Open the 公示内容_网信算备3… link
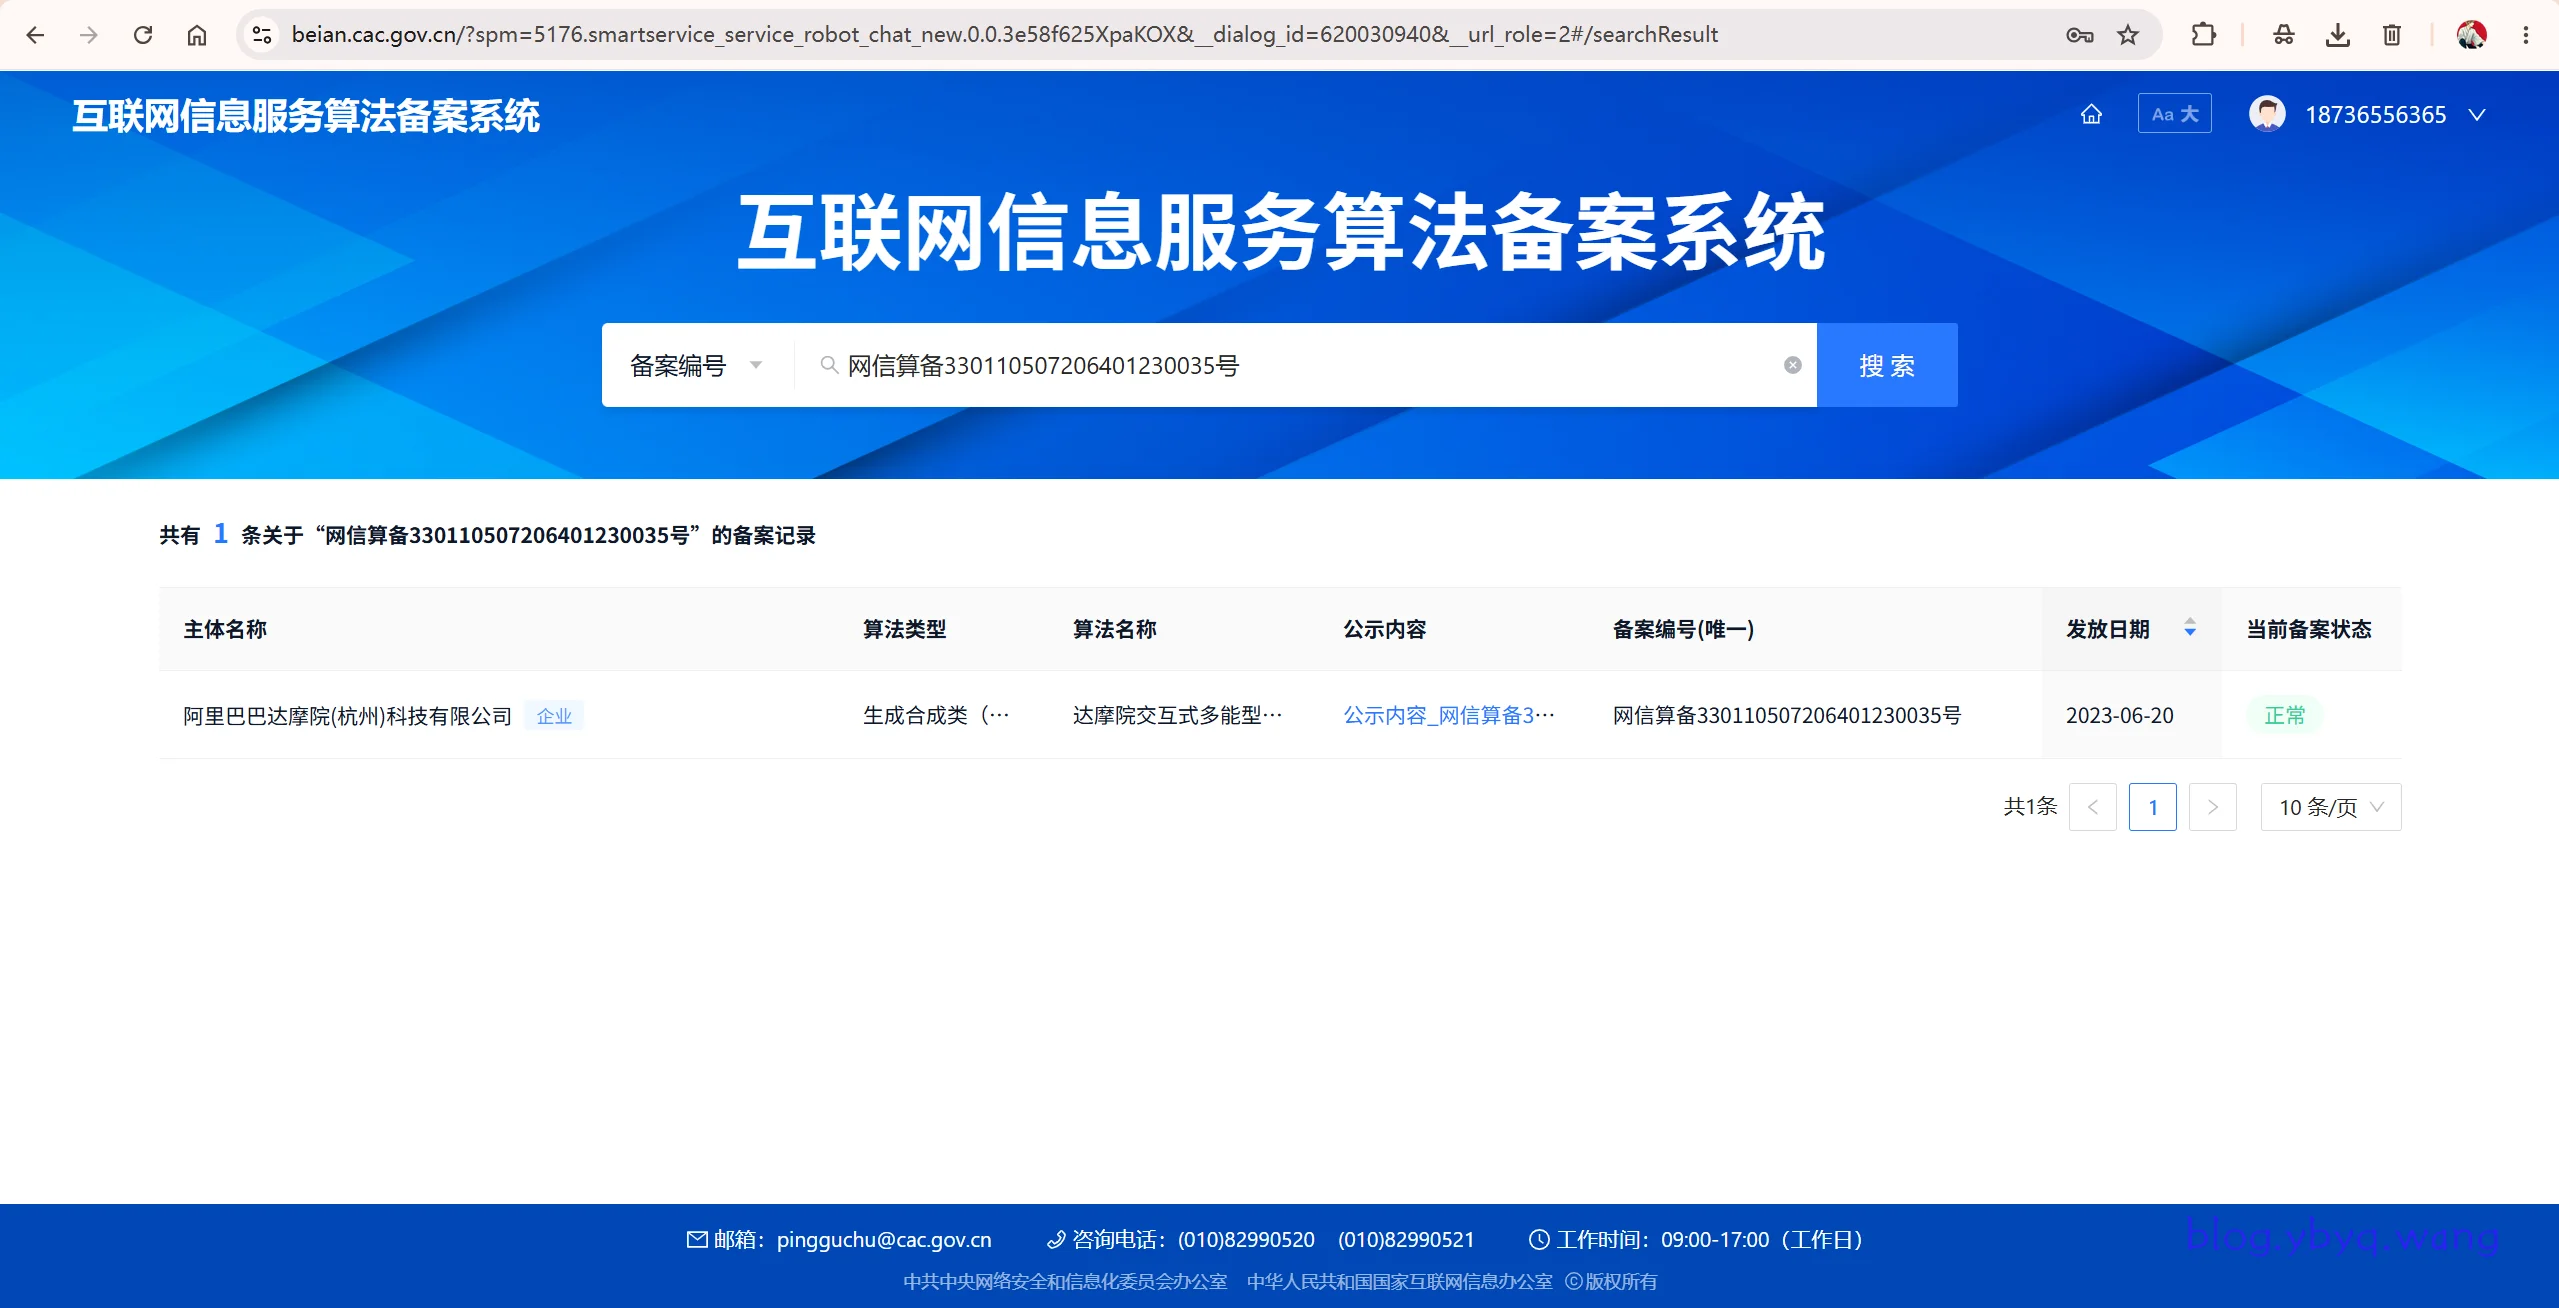The width and height of the screenshot is (2559, 1308). (1448, 715)
